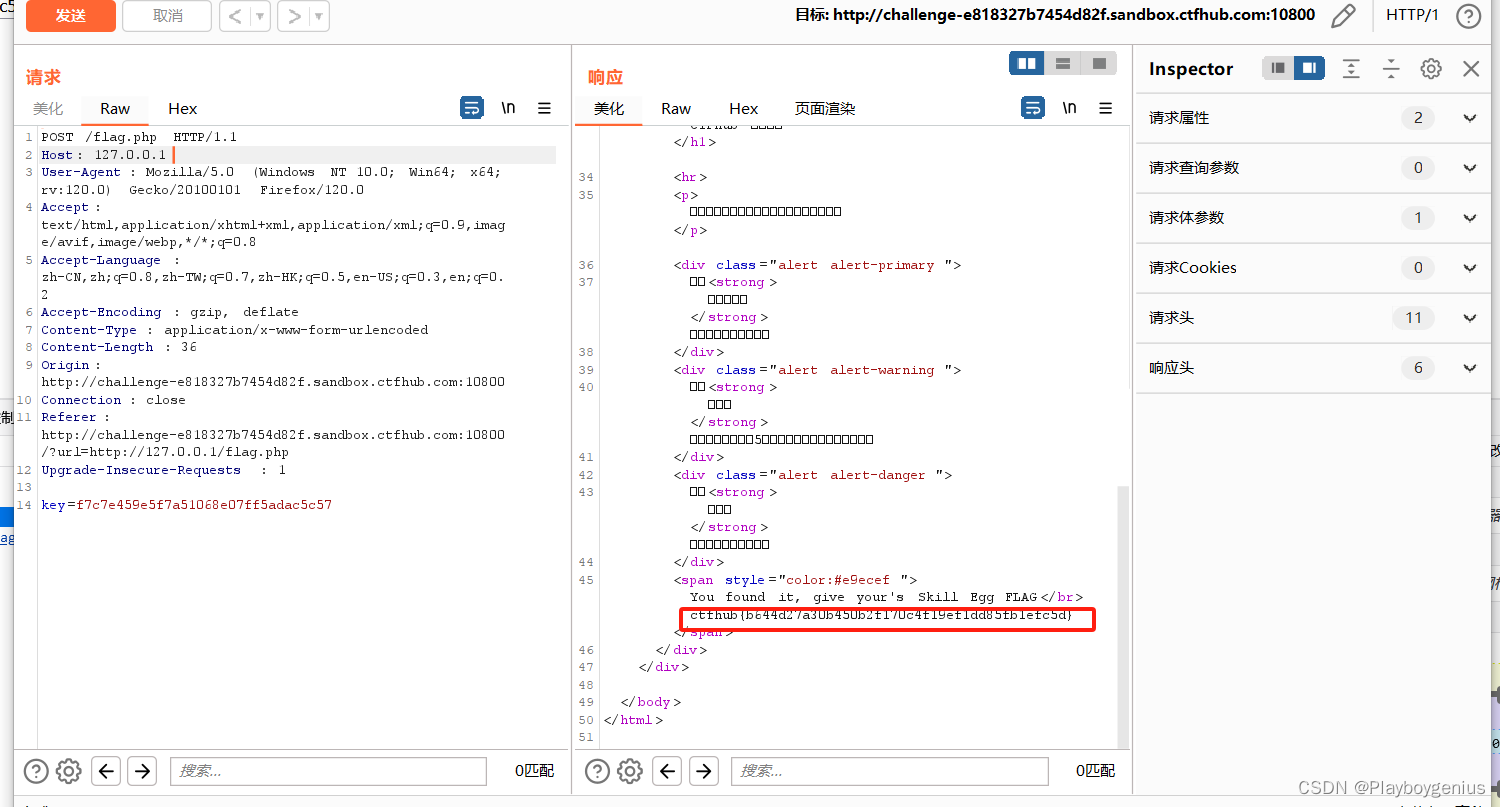Choose combined single-pane layout icon
Viewport: 1500px width, 807px height.
pos(1099,64)
